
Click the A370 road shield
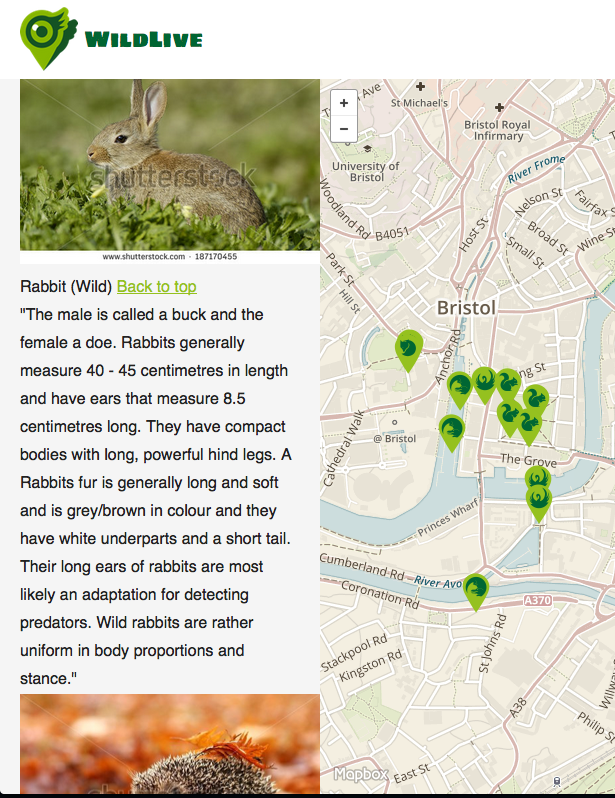(x=538, y=601)
